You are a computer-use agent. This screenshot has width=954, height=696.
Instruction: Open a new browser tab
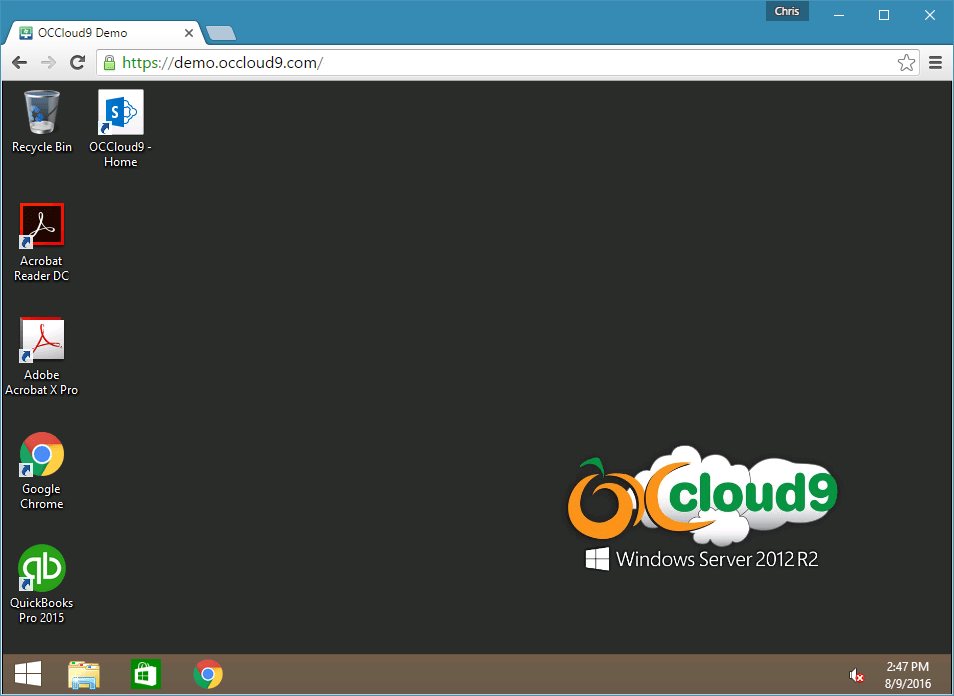tap(221, 33)
